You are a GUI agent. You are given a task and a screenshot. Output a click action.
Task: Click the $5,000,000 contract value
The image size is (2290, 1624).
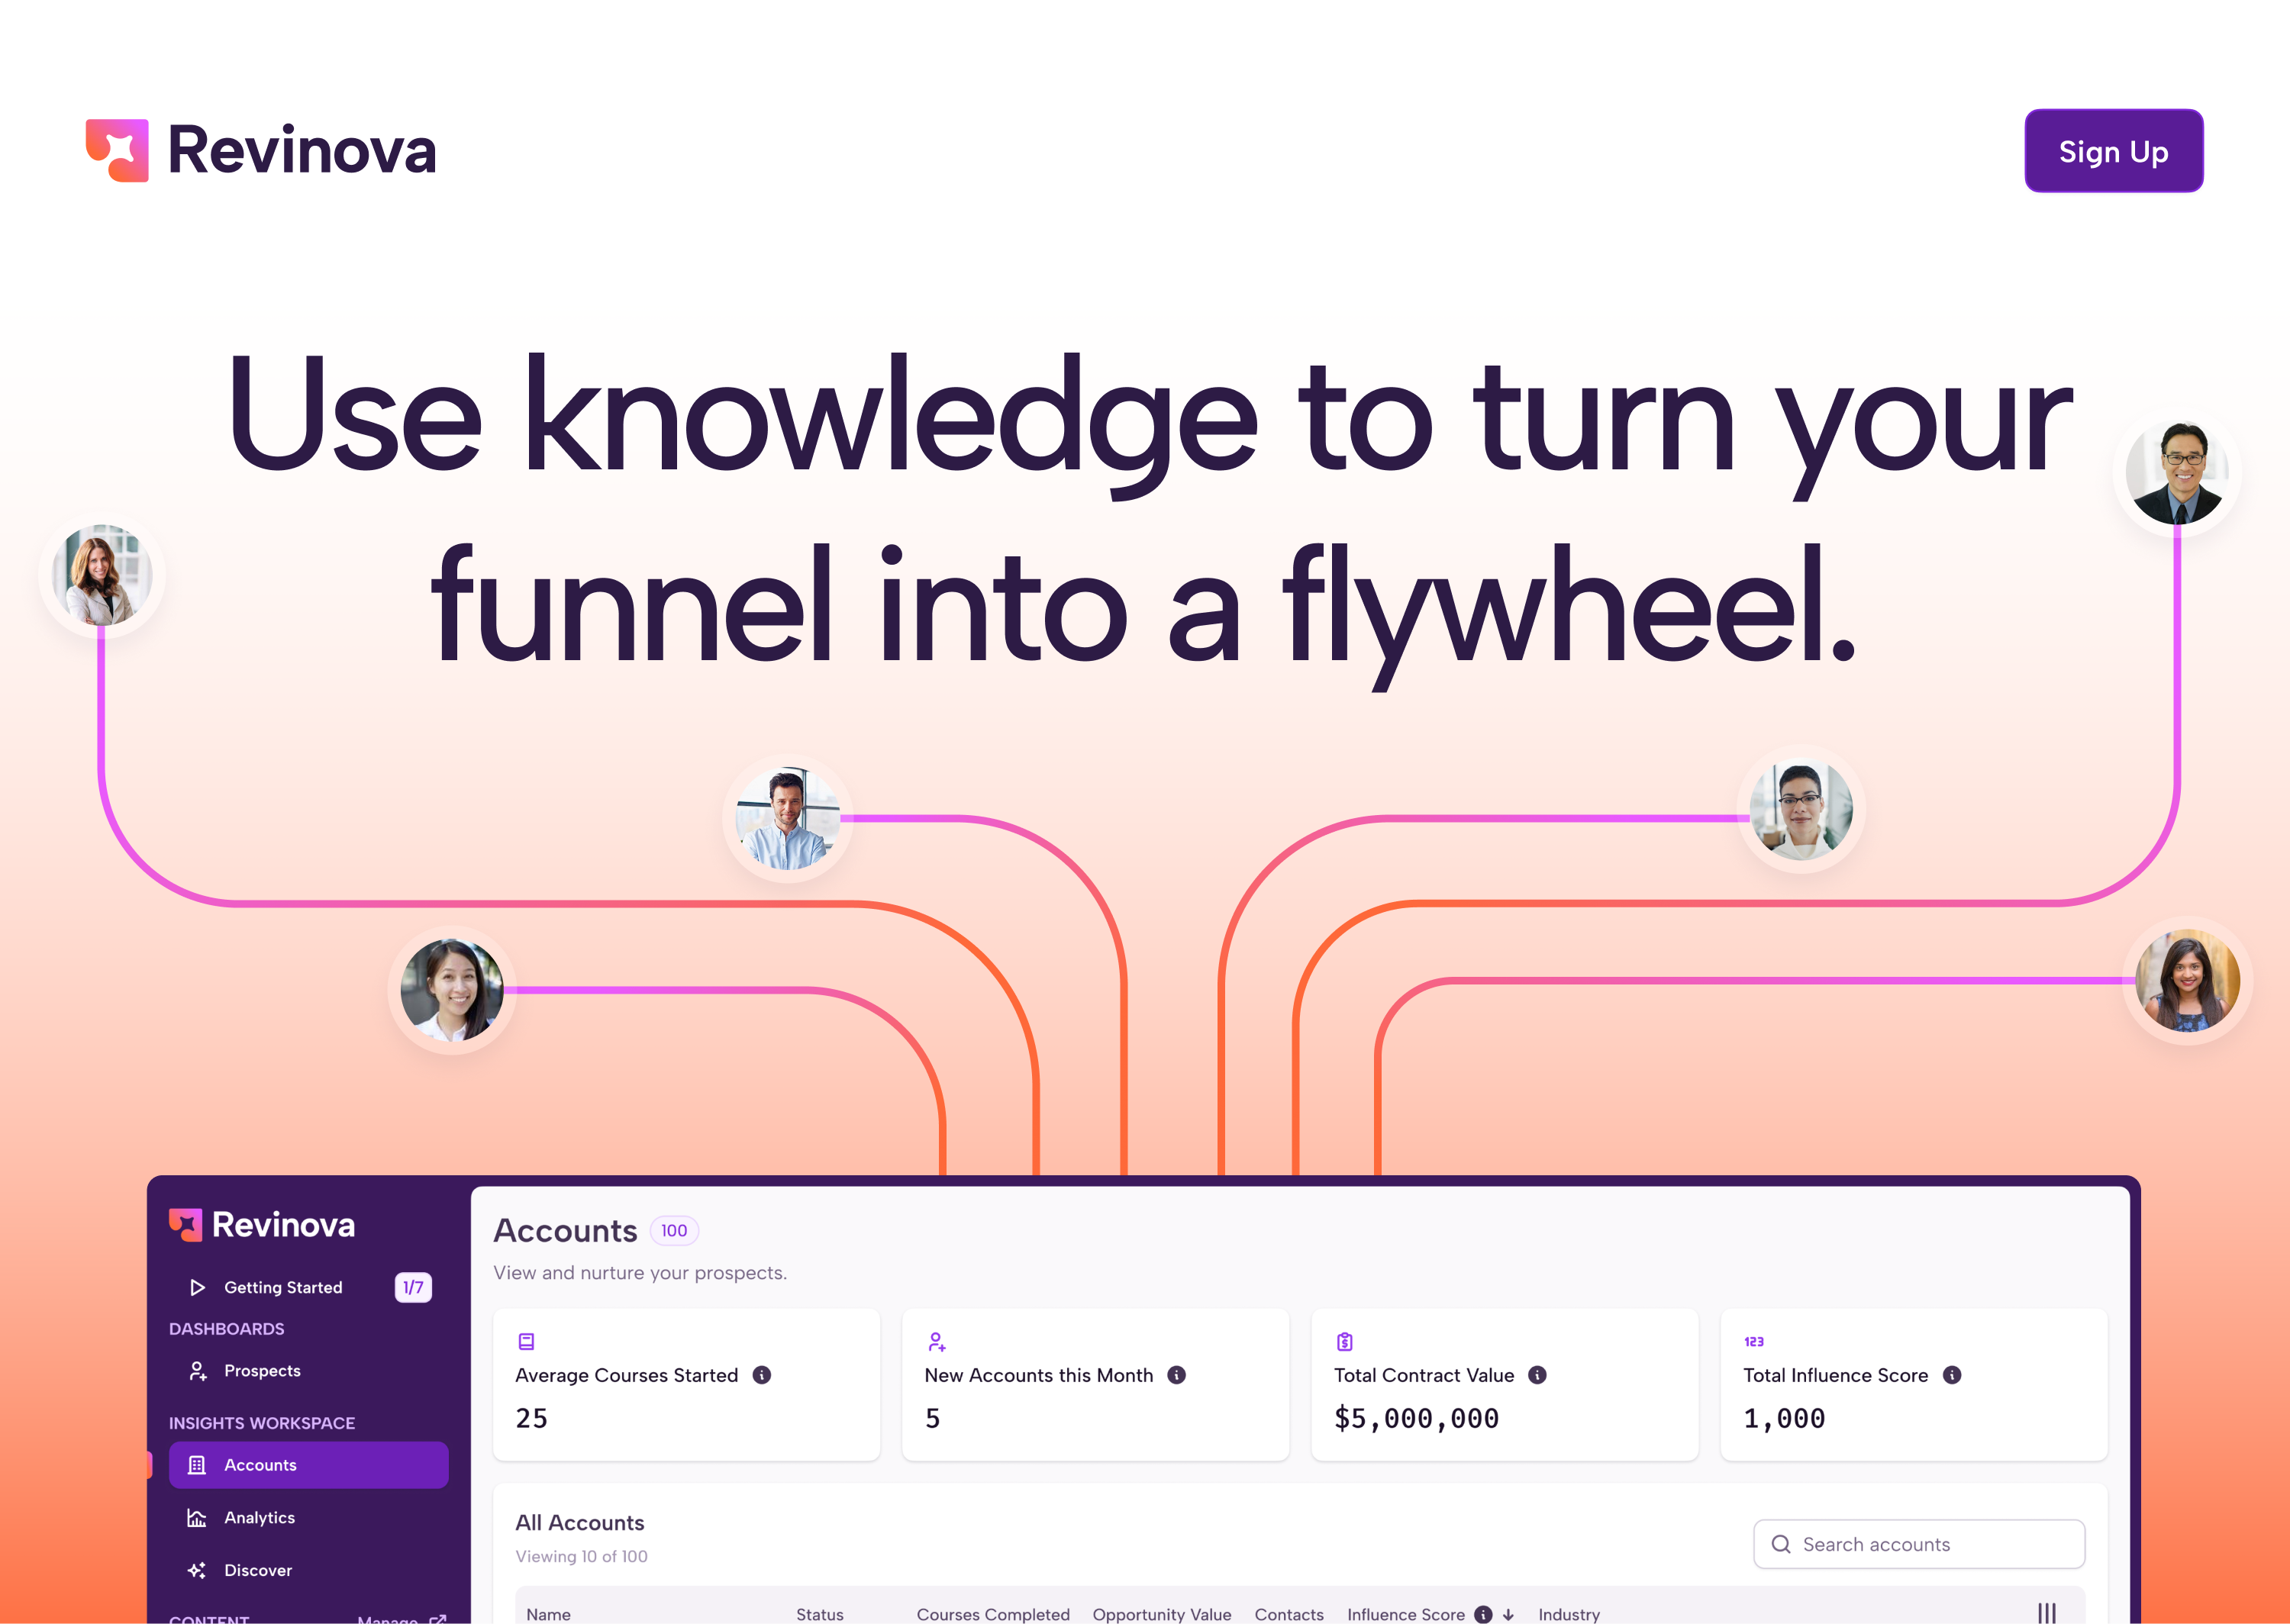(x=1416, y=1418)
